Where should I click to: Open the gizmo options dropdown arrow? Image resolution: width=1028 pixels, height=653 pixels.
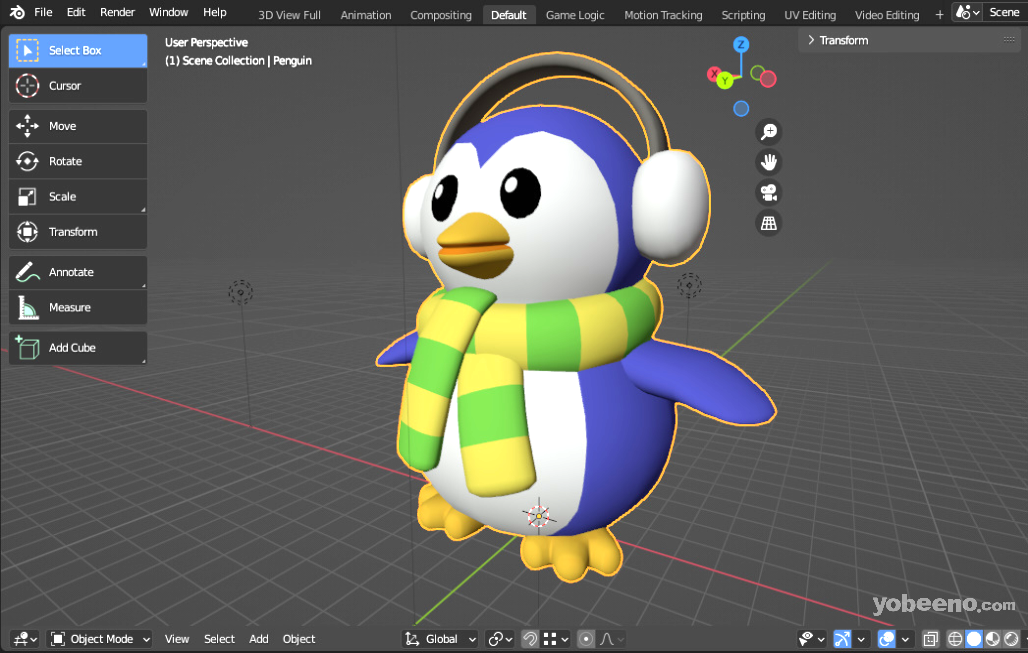(x=861, y=639)
